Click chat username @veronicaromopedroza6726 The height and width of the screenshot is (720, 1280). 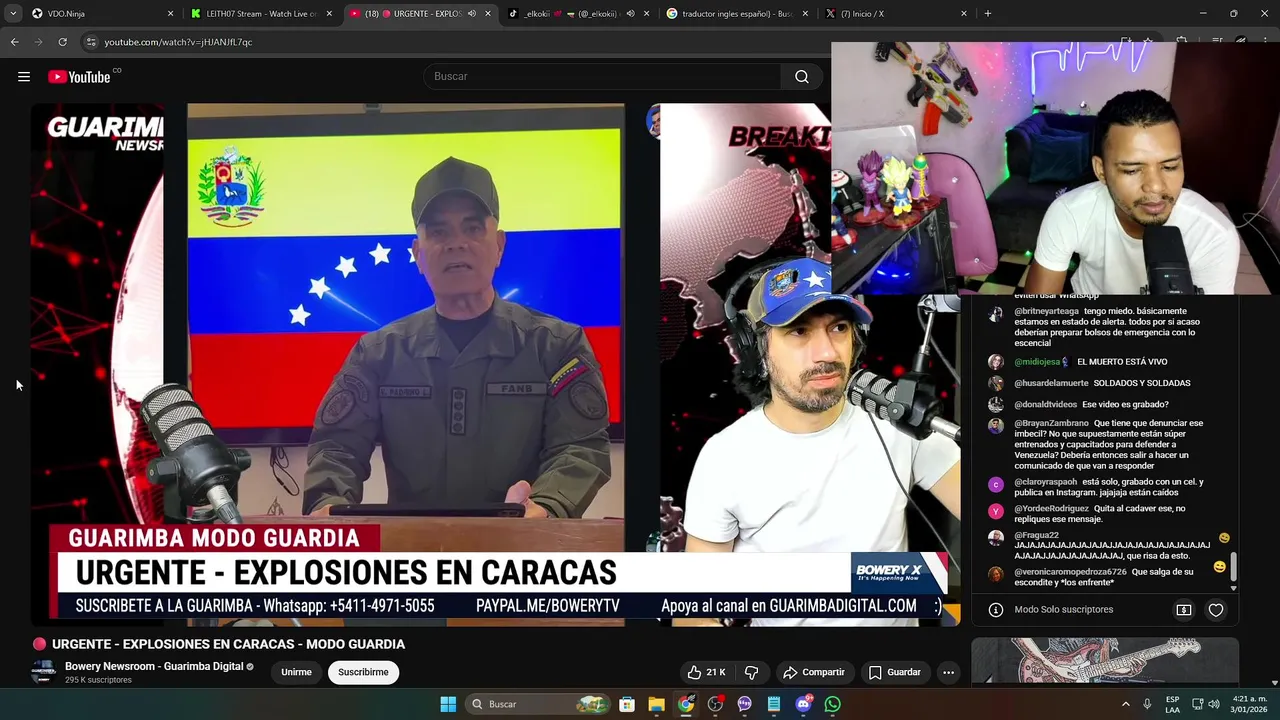(1070, 572)
